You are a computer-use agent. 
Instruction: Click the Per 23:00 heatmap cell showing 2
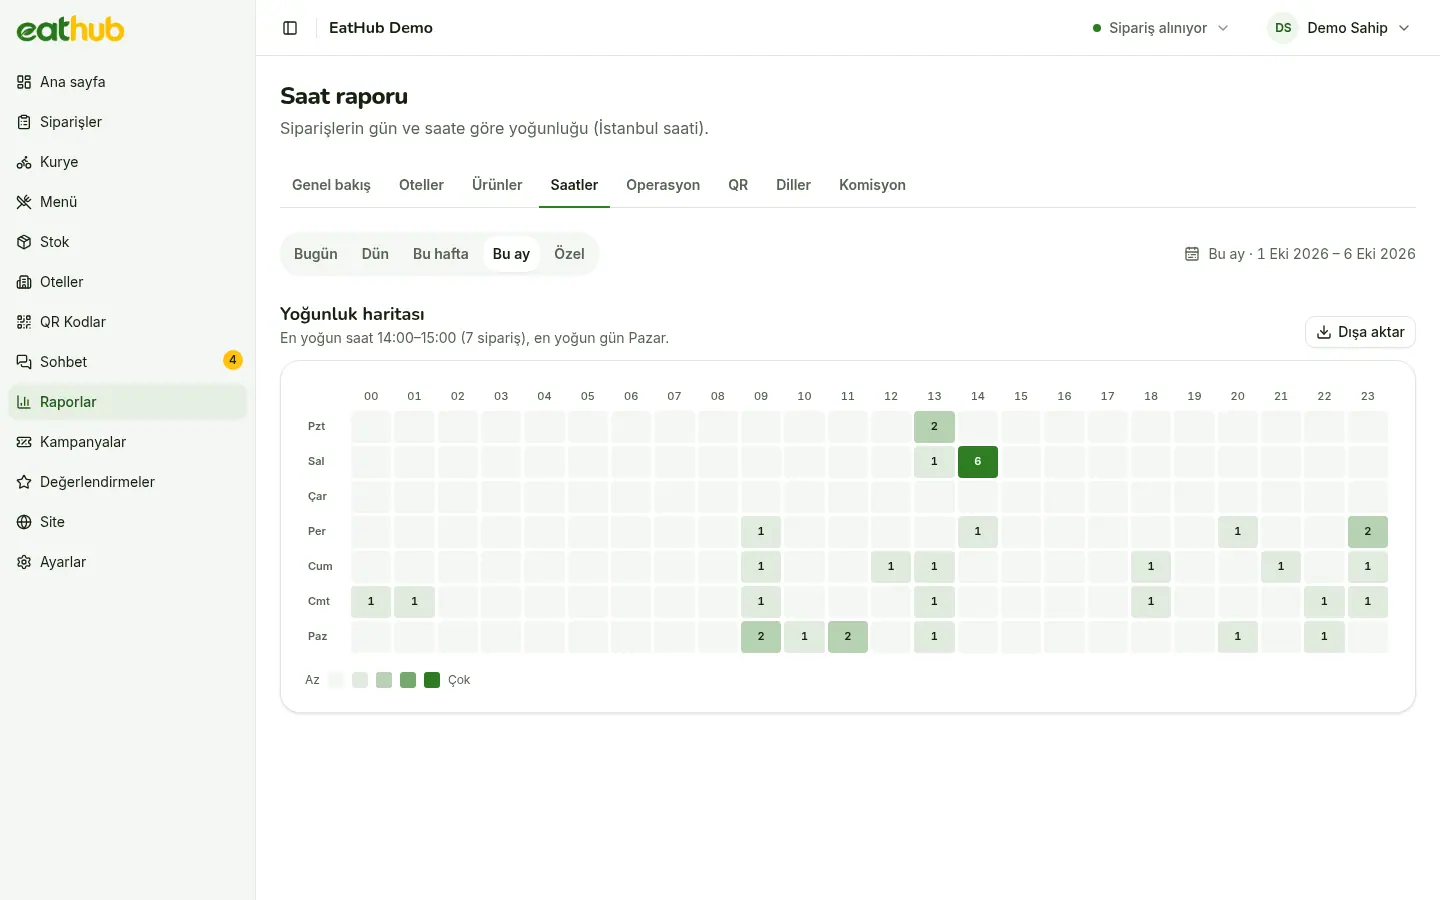(x=1368, y=531)
